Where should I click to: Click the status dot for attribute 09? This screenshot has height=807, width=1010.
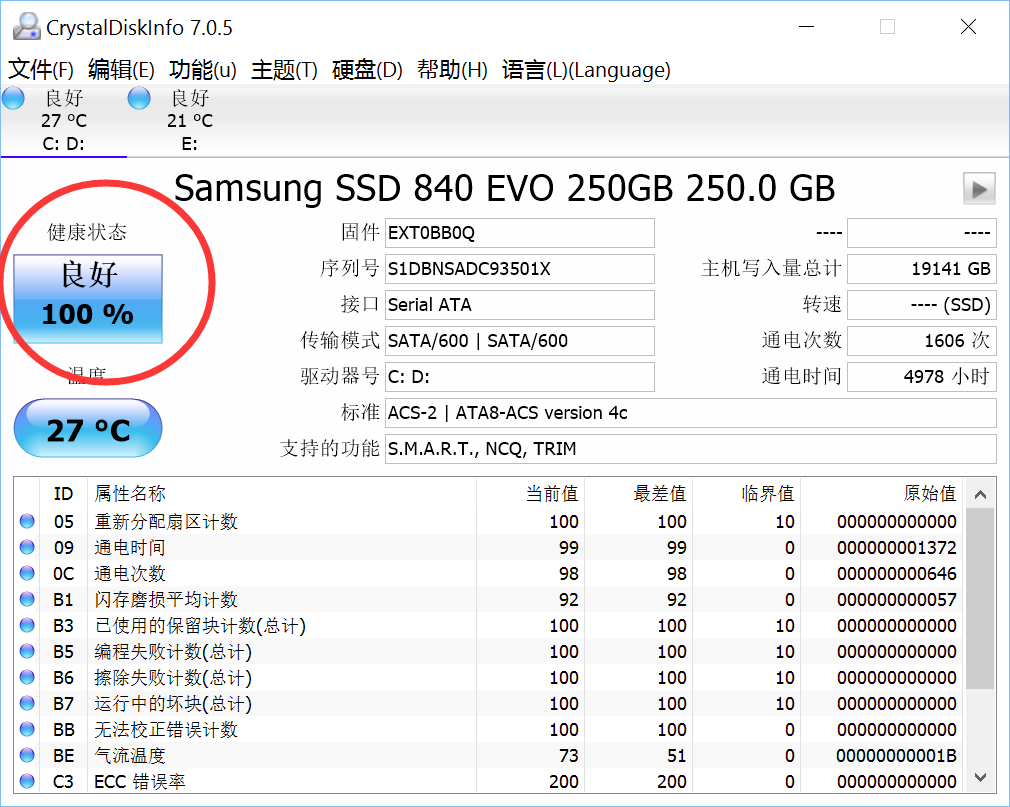click(x=27, y=547)
